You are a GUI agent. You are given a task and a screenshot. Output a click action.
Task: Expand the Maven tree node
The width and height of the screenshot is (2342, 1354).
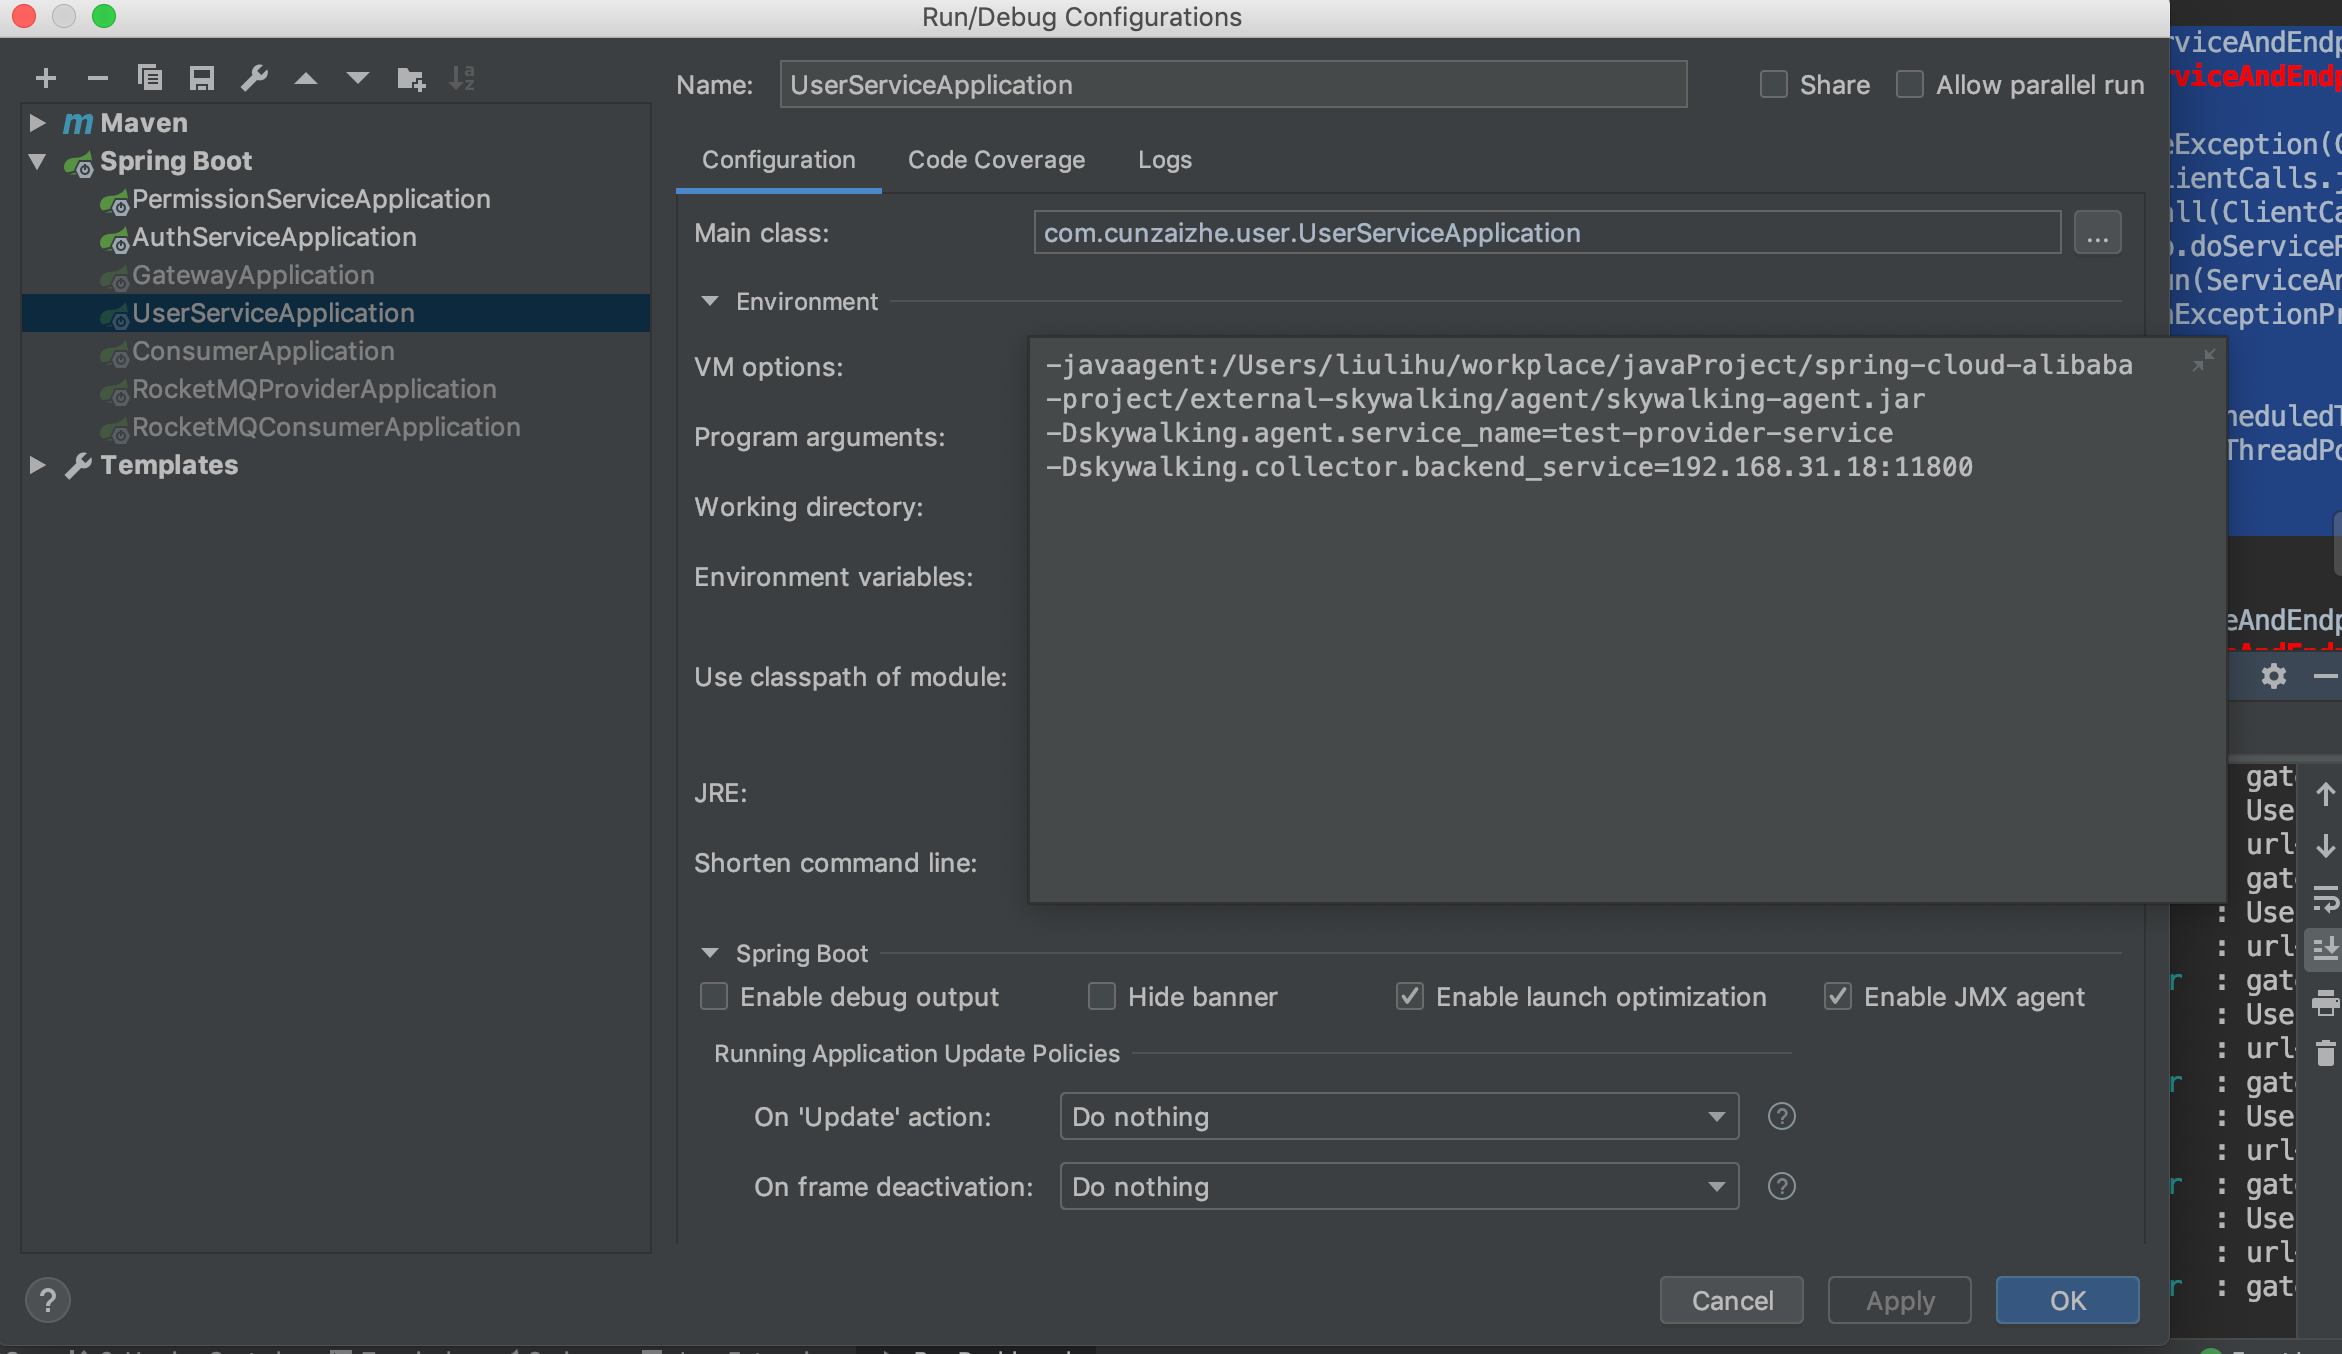37,123
